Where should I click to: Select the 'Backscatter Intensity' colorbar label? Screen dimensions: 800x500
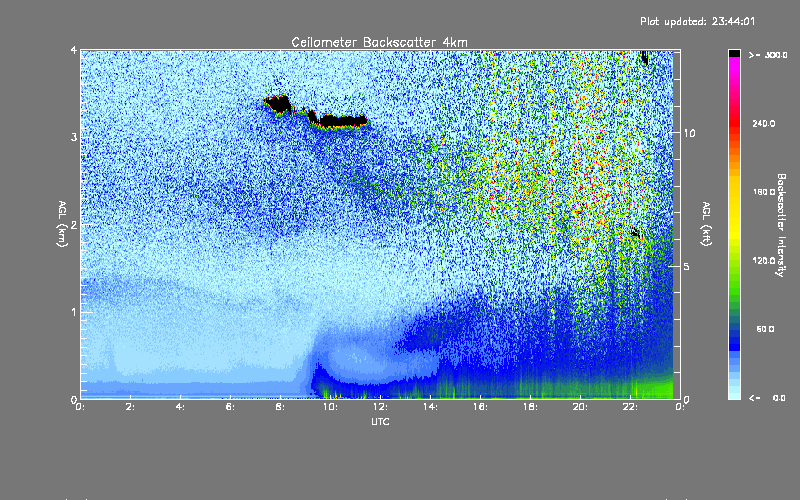[781, 225]
